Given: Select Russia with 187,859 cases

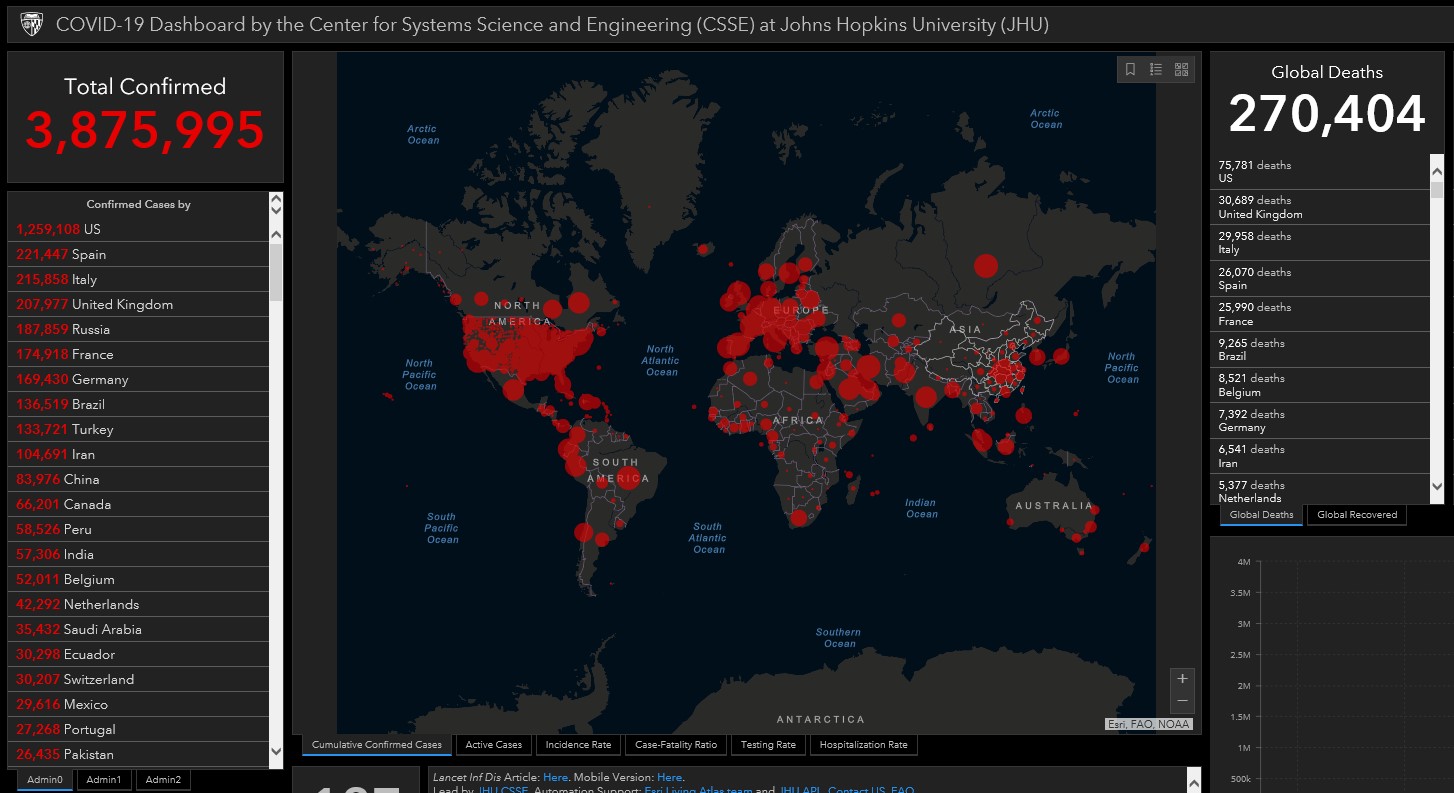Looking at the screenshot, I should (x=138, y=329).
